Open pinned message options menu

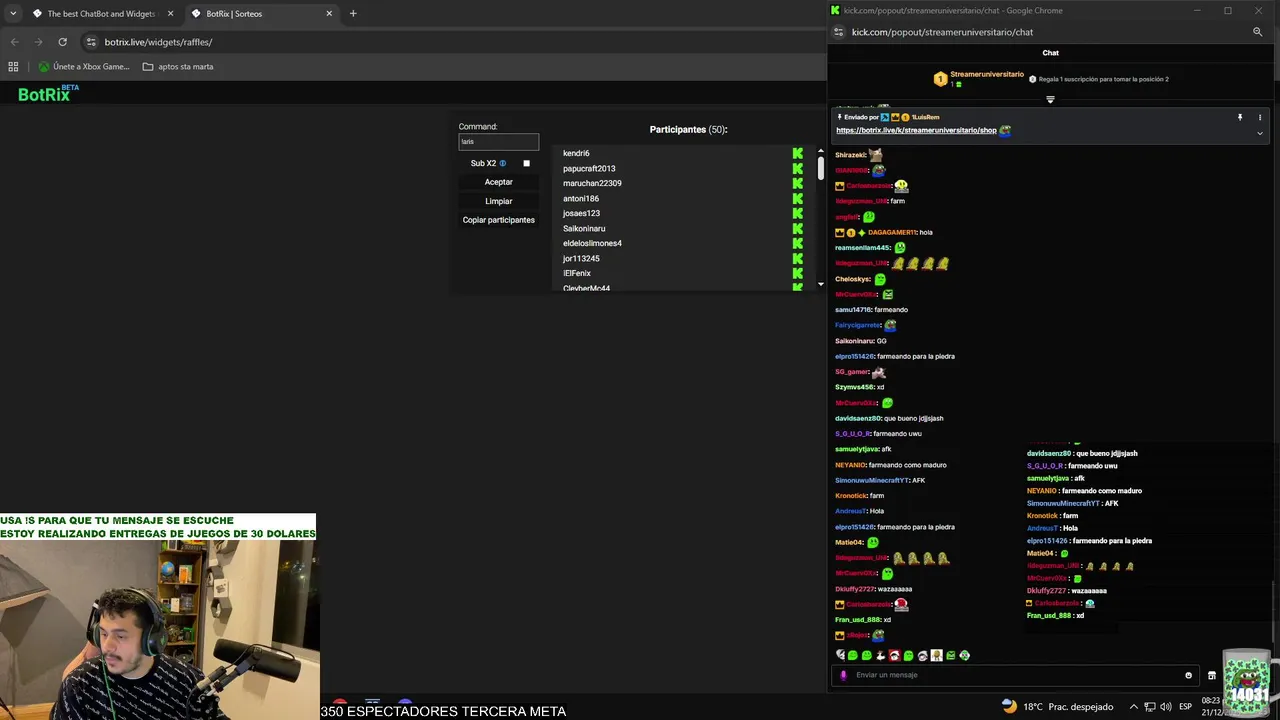click(1260, 118)
